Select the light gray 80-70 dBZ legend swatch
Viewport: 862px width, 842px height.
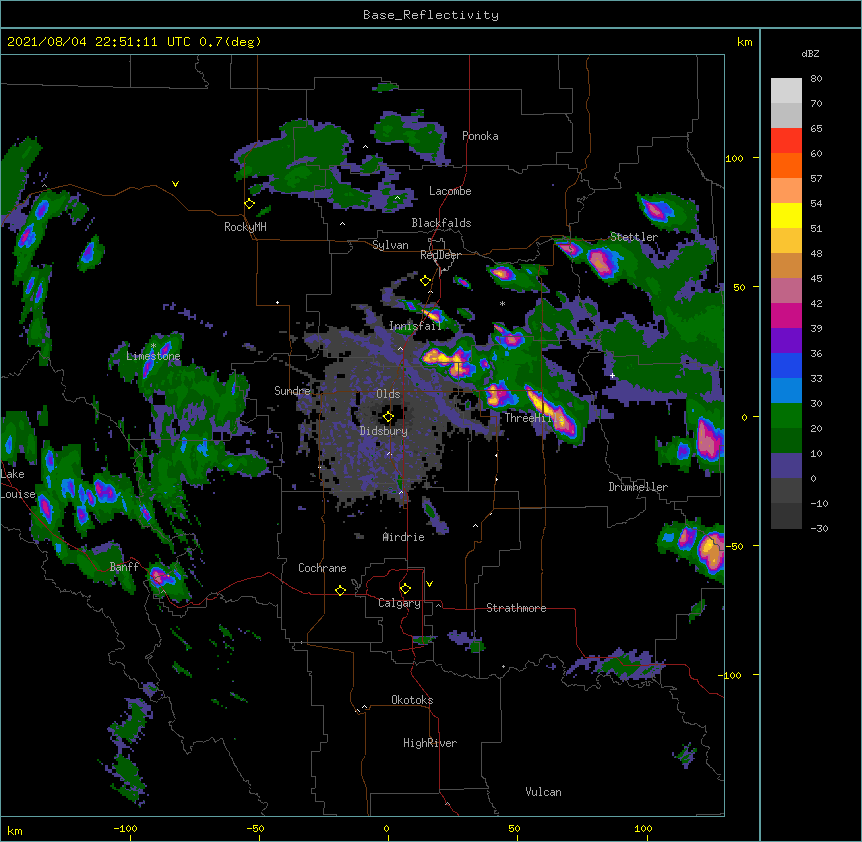click(x=786, y=90)
